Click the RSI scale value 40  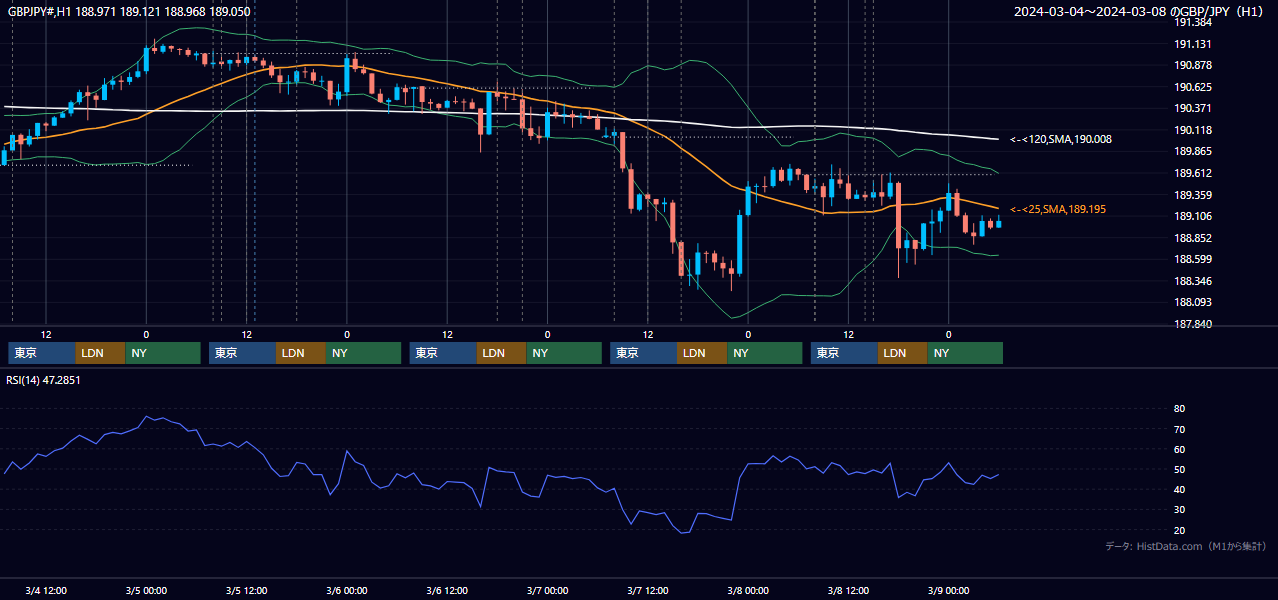tap(1179, 489)
